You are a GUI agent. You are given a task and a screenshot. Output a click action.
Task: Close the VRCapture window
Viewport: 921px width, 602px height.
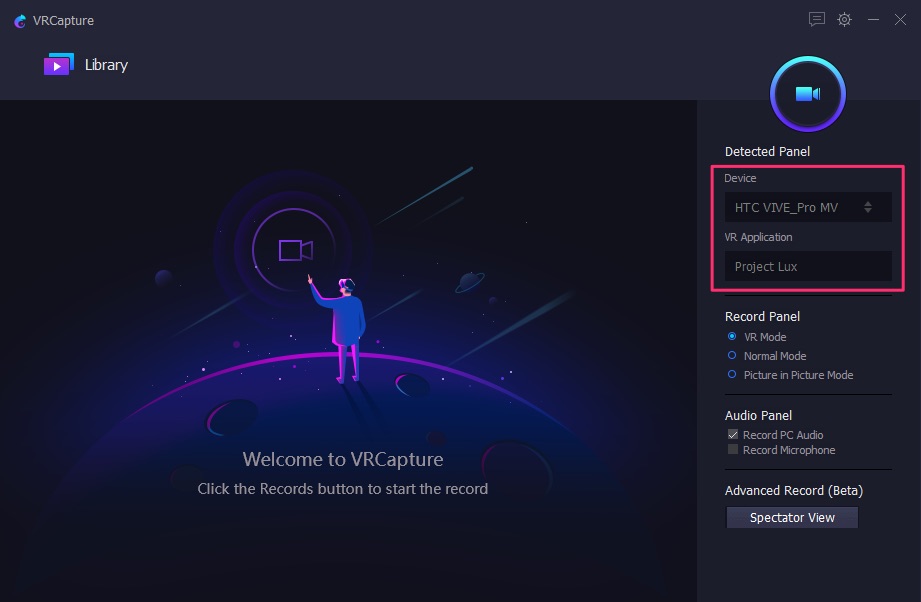900,19
